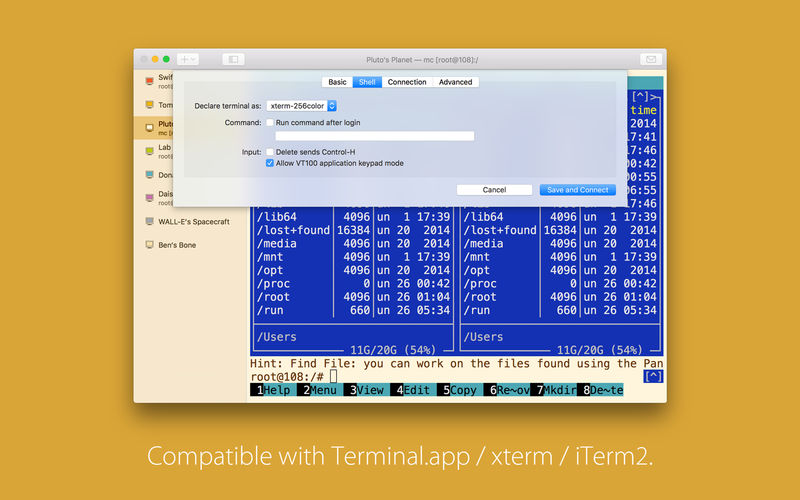Click the [^] panel toggle near prompt
This screenshot has height=500, width=800.
(x=653, y=377)
